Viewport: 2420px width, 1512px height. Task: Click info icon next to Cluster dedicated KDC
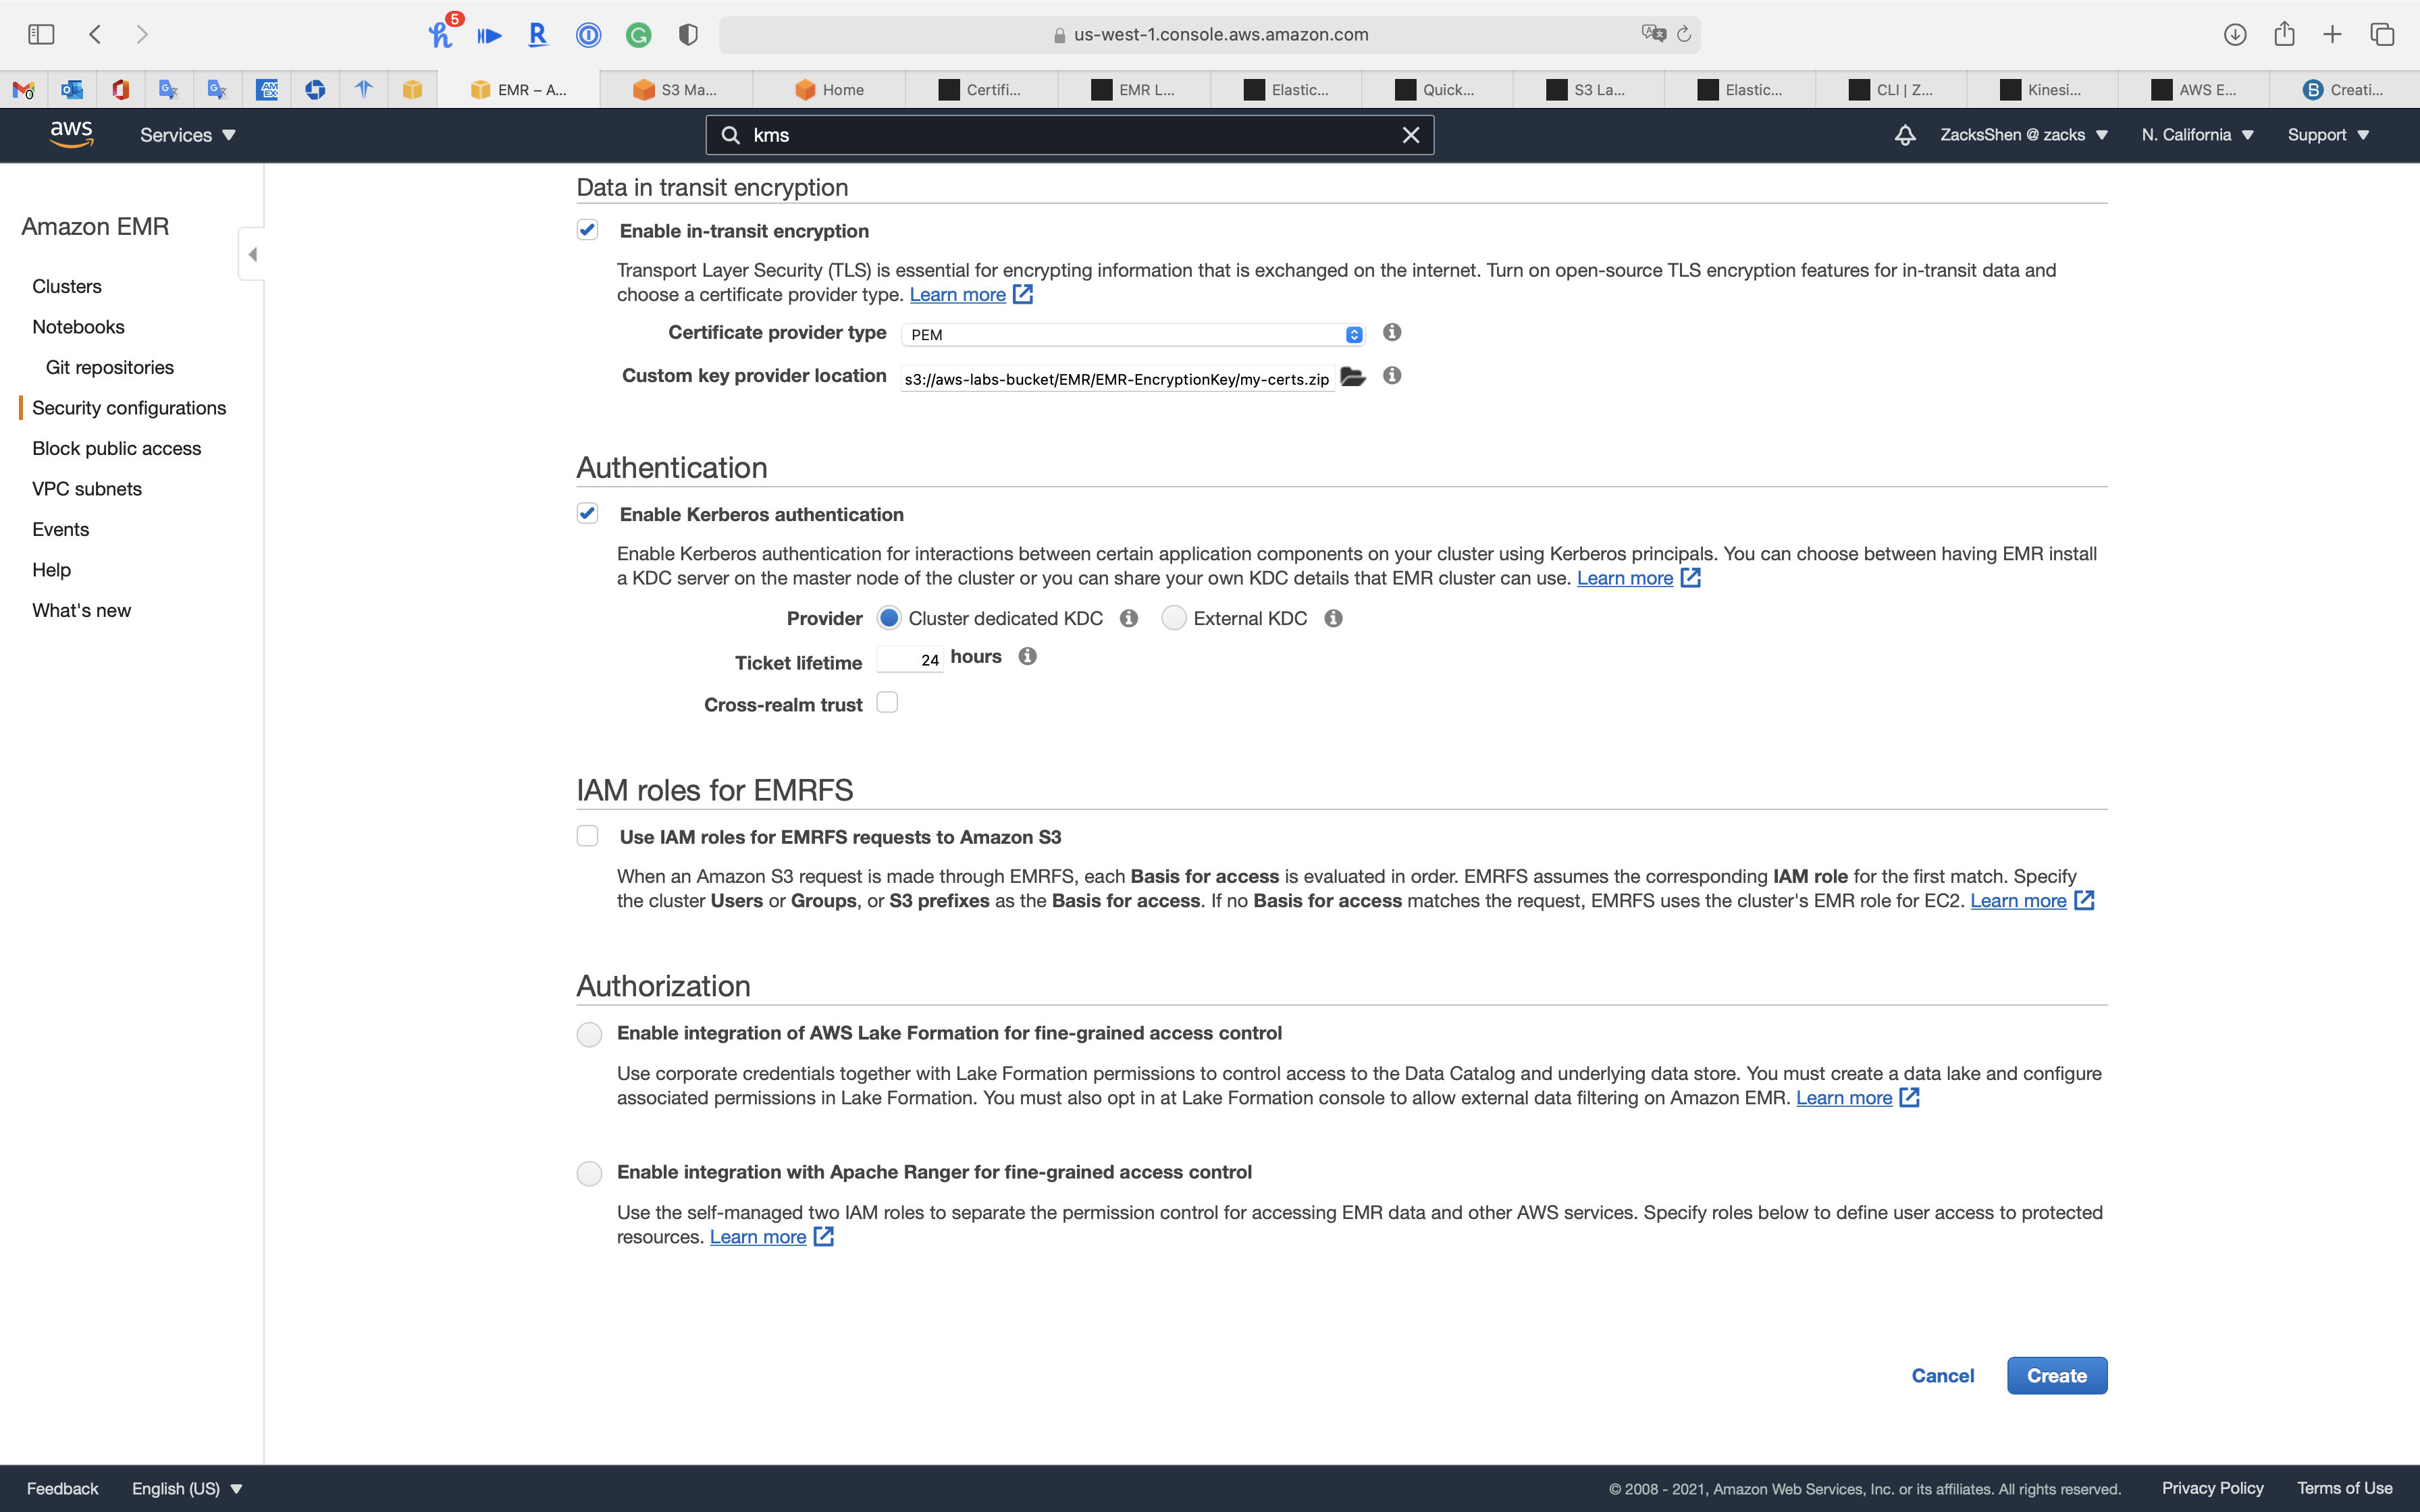coord(1129,618)
